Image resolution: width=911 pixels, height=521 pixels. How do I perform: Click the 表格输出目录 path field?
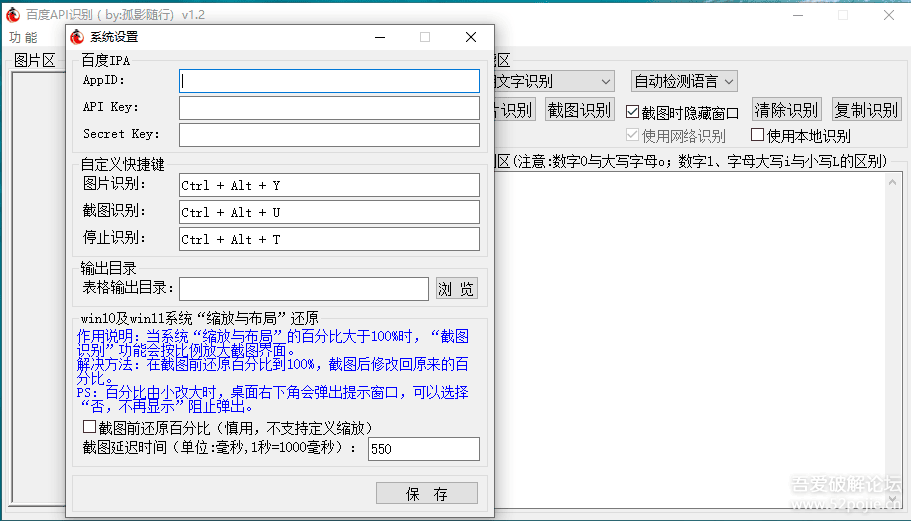[304, 289]
